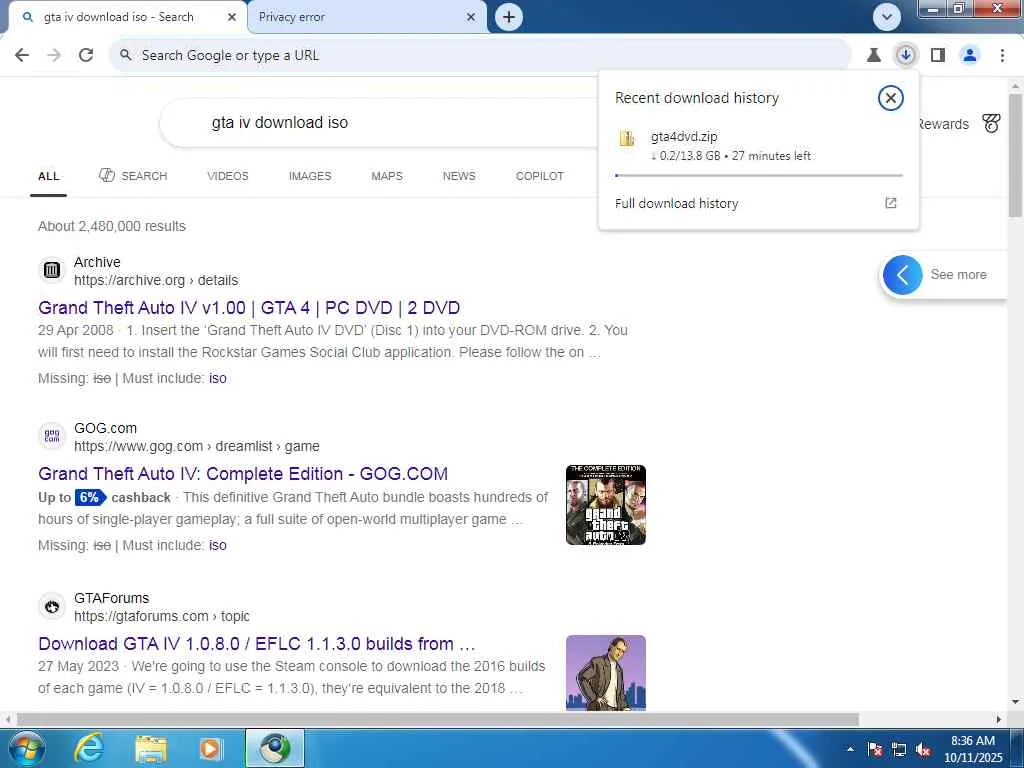Click the external link icon beside Full download history

pyautogui.click(x=890, y=203)
